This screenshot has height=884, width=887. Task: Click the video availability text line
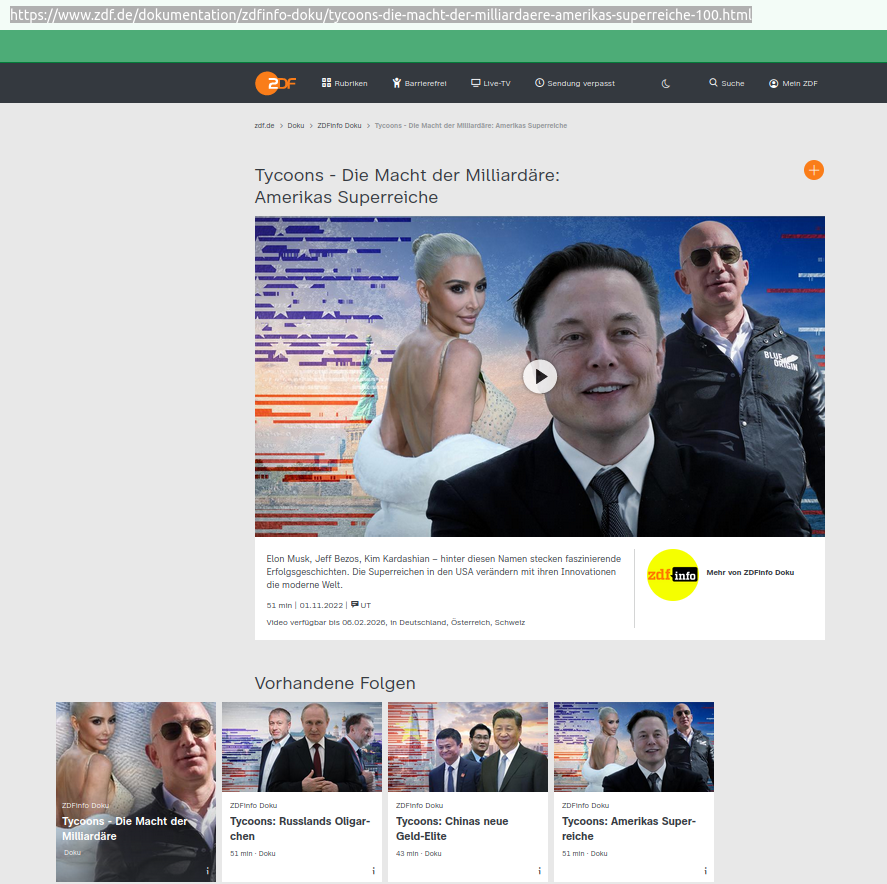[x=395, y=622]
